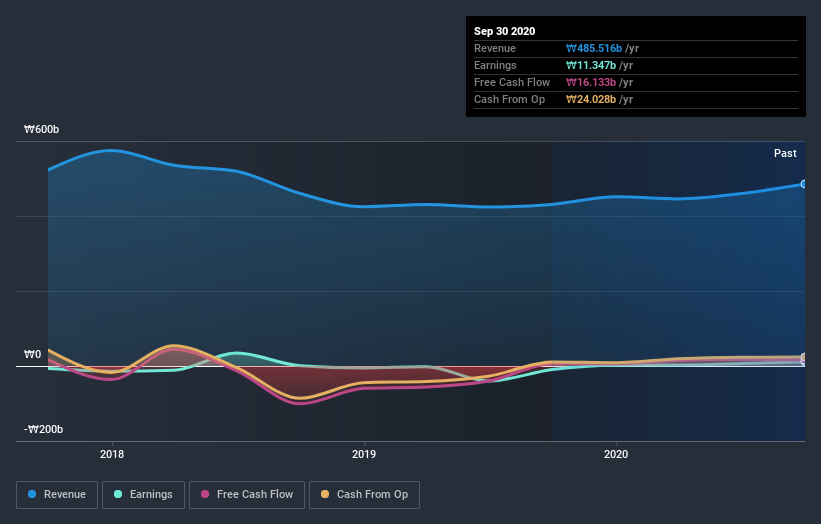Toggle the Cash From Op legend button
Screen dimensions: 821x524
[x=364, y=495]
